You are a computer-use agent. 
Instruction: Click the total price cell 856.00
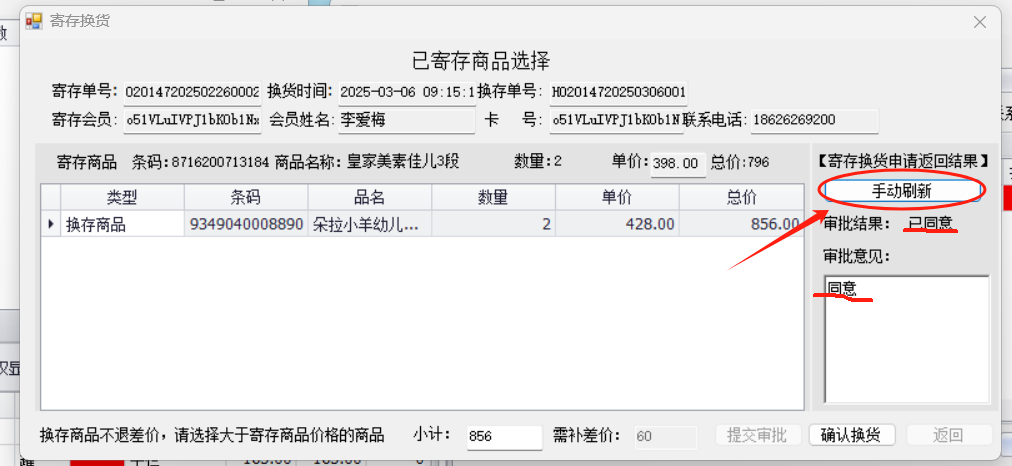[x=741, y=224]
